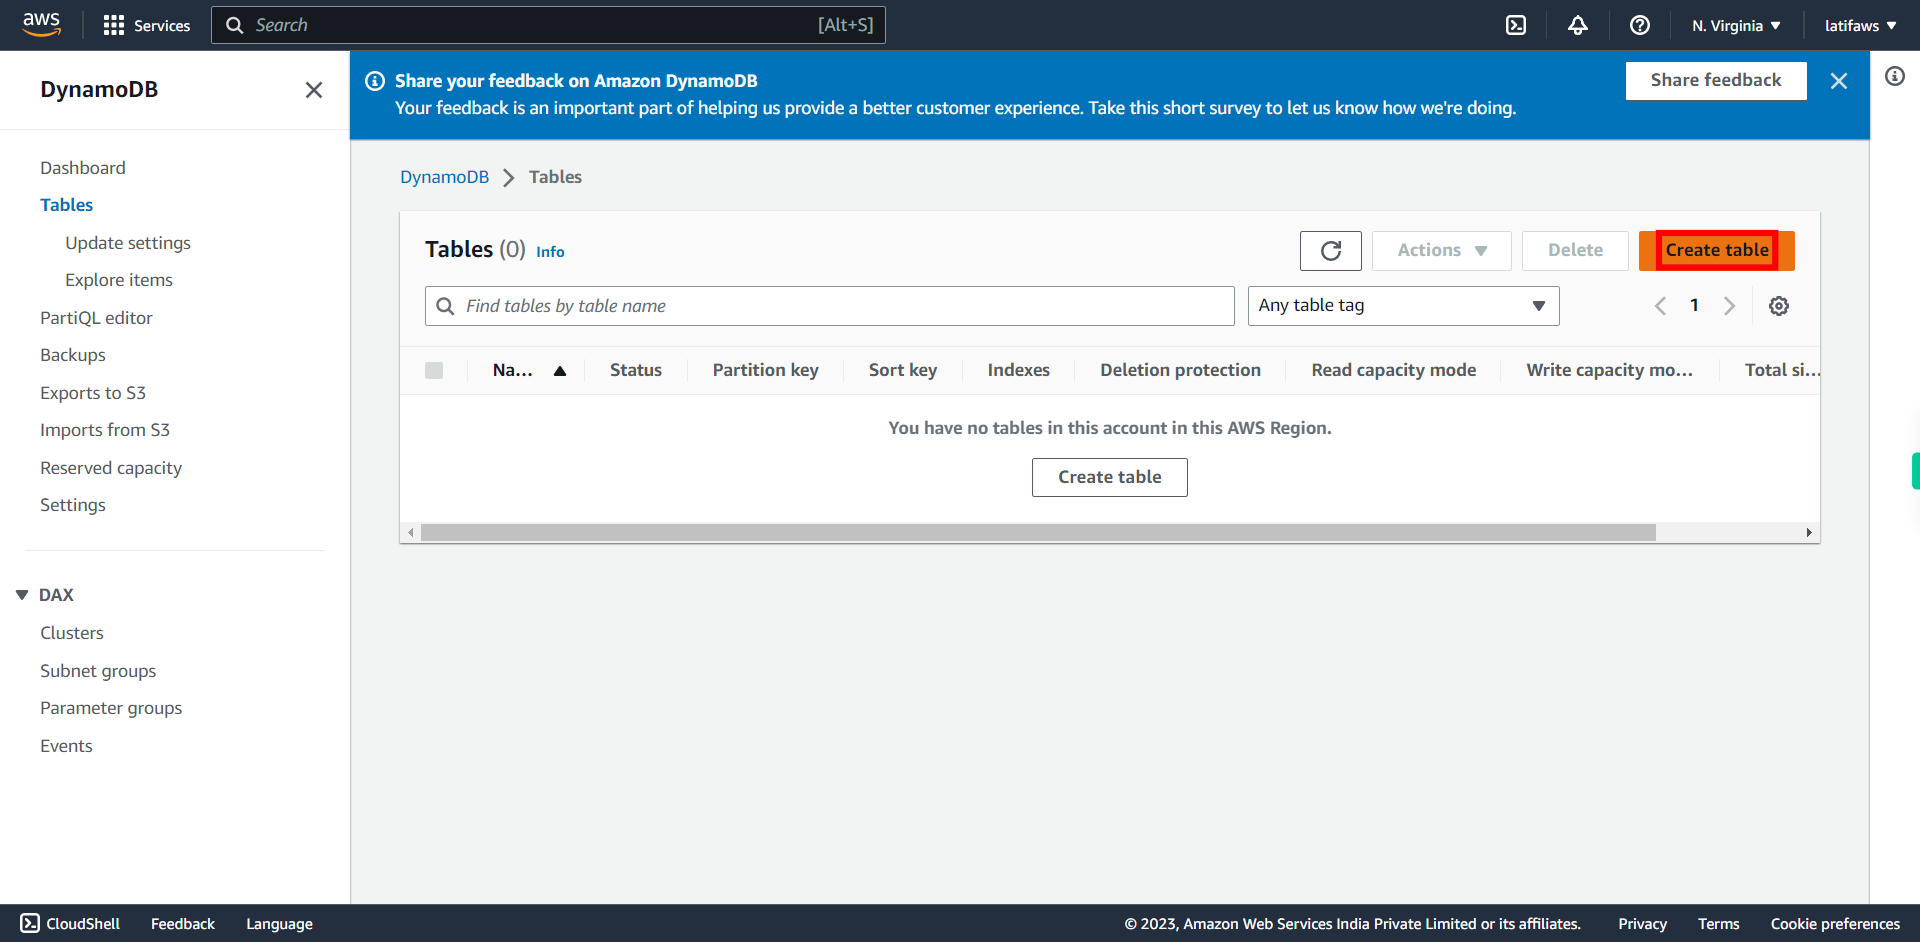This screenshot has height=942, width=1920.
Task: Click Write capacity mode column header
Action: coord(1610,370)
